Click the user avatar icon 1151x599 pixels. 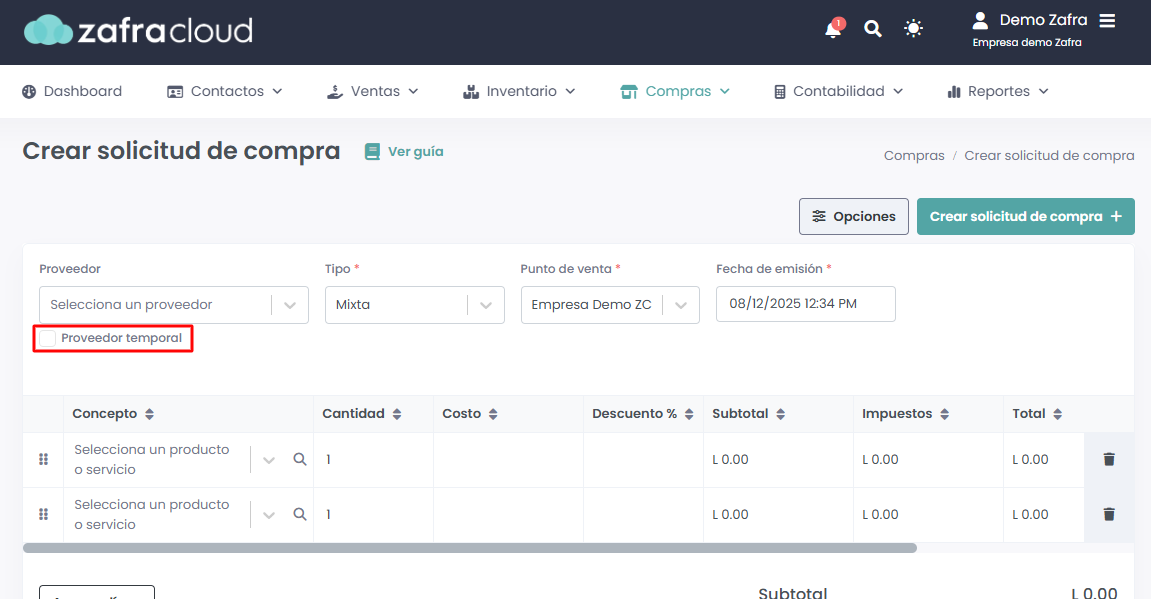coord(980,20)
